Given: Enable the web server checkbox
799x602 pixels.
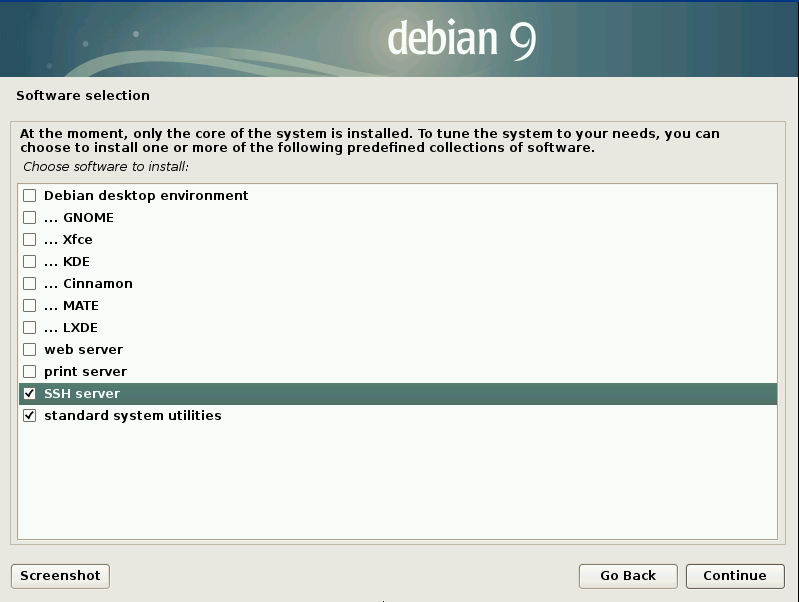Looking at the screenshot, I should [29, 350].
